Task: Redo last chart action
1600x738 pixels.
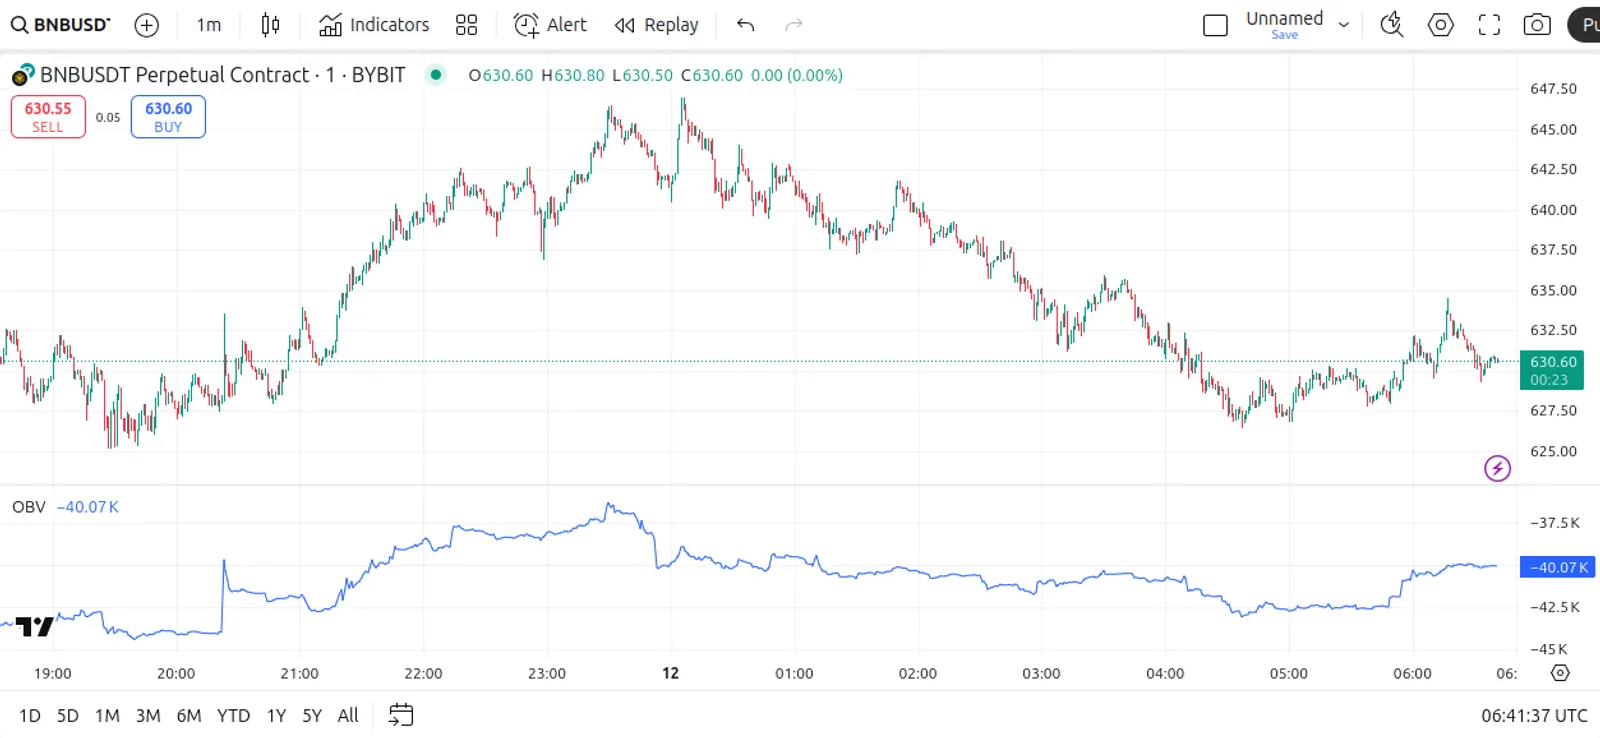Action: coord(794,25)
